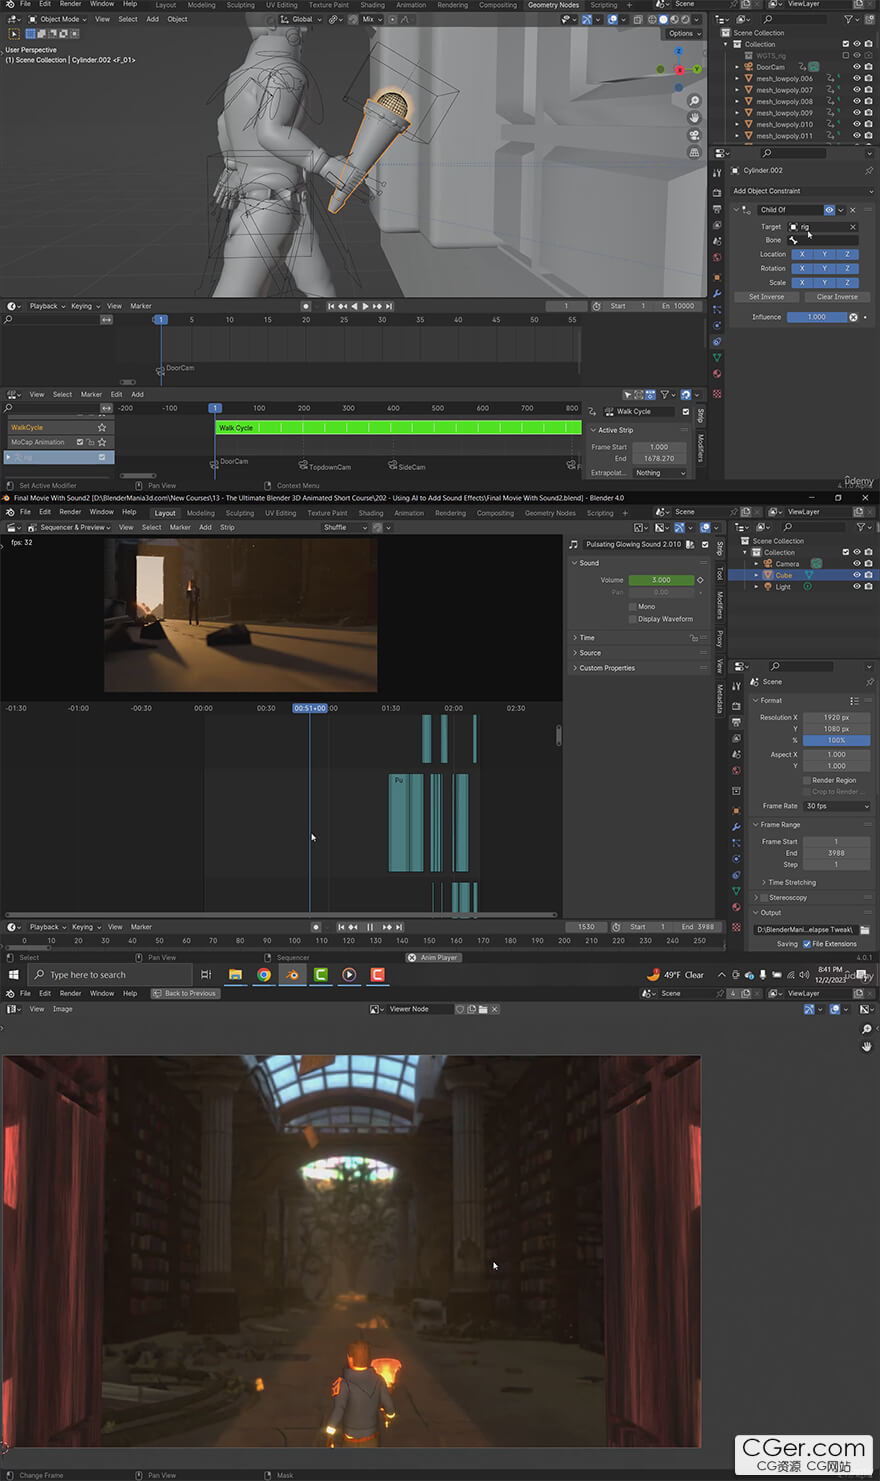Image resolution: width=880 pixels, height=1481 pixels.
Task: Click the Blender icon on the taskbar
Action: (292, 974)
